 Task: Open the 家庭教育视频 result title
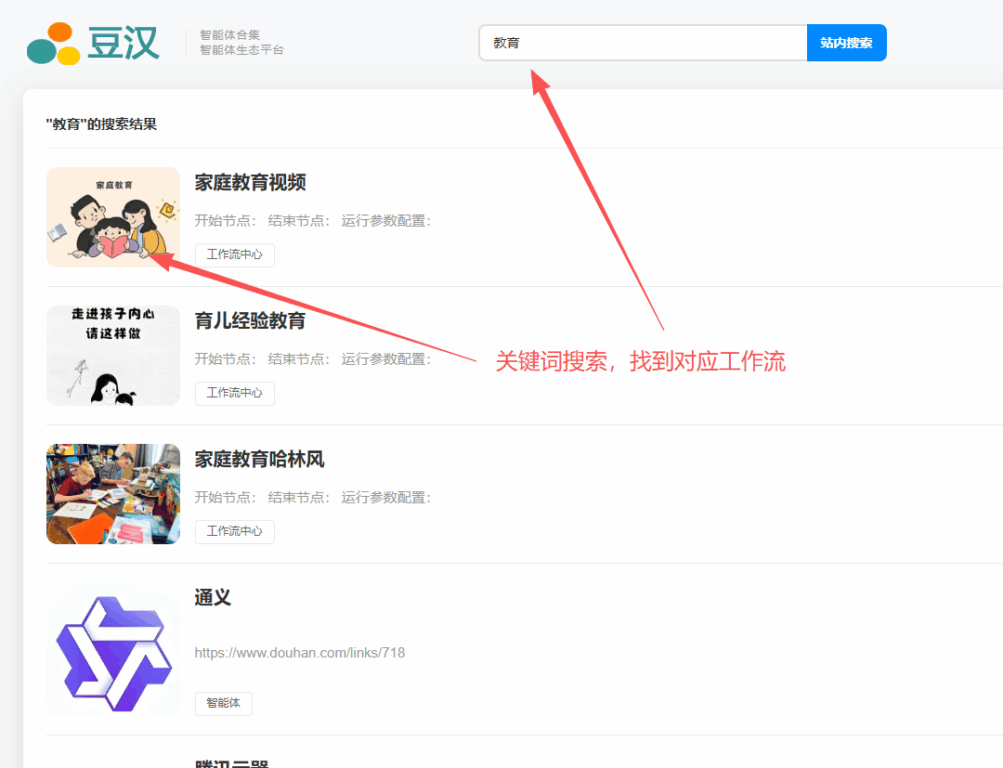(x=250, y=182)
